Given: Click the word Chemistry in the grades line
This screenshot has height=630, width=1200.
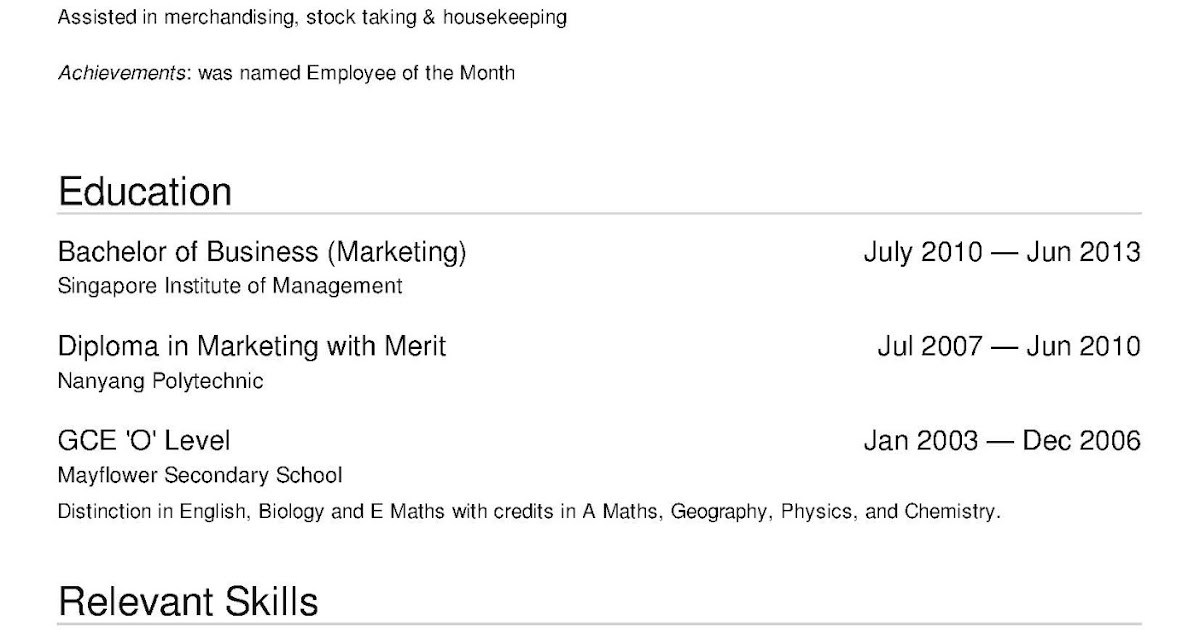Looking at the screenshot, I should (x=951, y=512).
